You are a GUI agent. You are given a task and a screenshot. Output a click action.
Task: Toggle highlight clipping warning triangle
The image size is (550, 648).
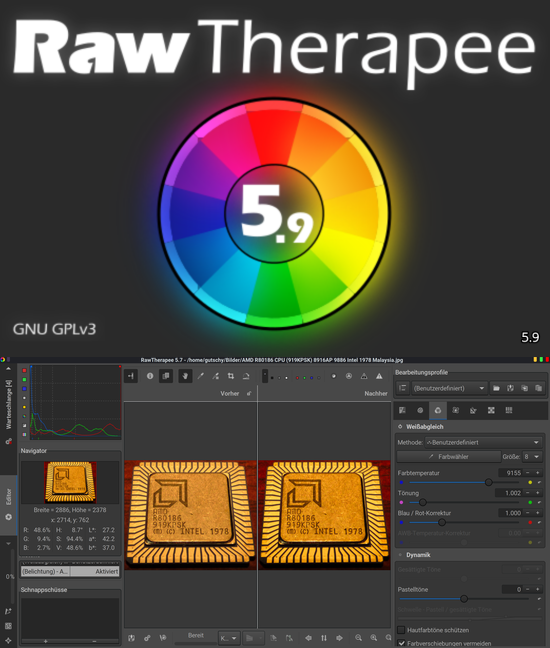pos(379,376)
